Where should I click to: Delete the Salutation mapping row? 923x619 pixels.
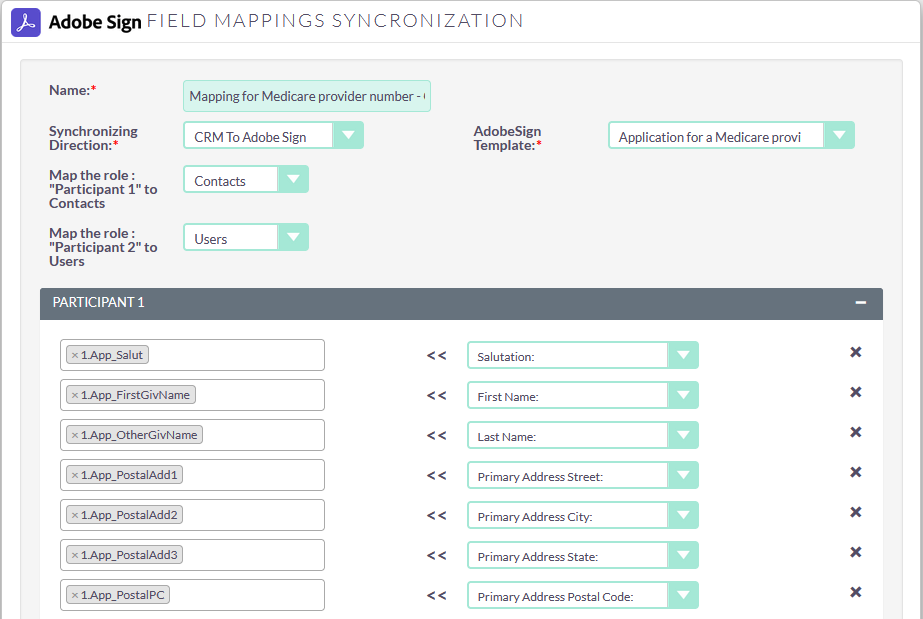tap(856, 352)
